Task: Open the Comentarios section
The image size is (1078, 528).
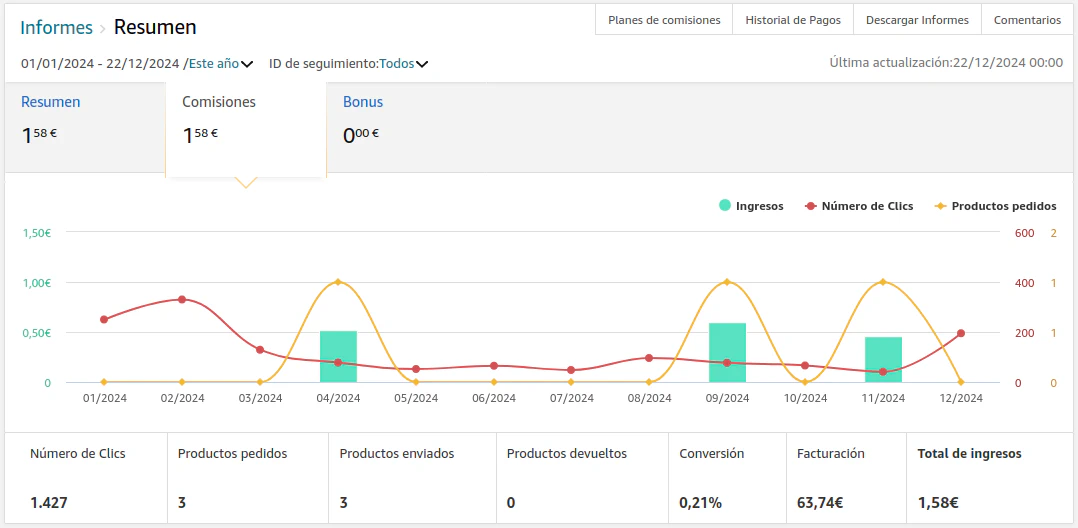Action: [x=1028, y=20]
